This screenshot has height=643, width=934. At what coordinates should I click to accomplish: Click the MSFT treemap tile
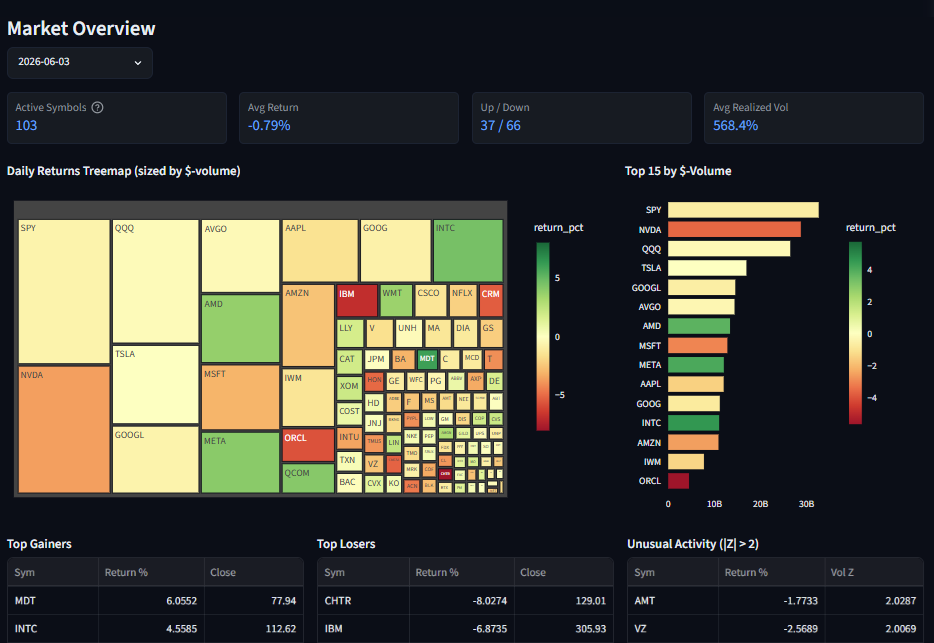point(240,397)
